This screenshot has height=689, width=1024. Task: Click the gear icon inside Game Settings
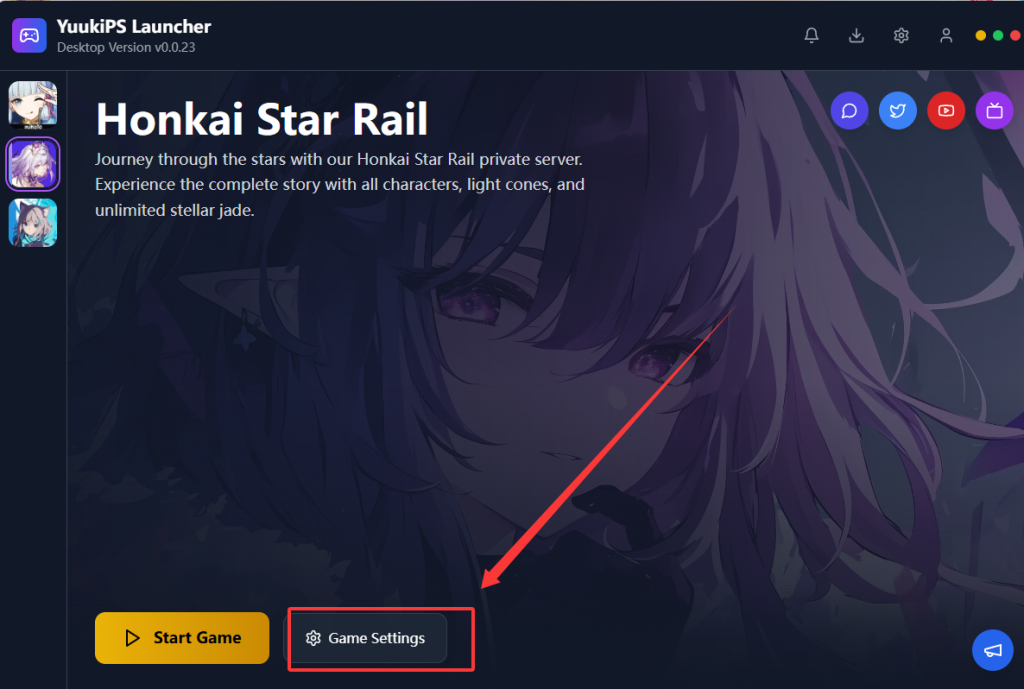pos(313,638)
